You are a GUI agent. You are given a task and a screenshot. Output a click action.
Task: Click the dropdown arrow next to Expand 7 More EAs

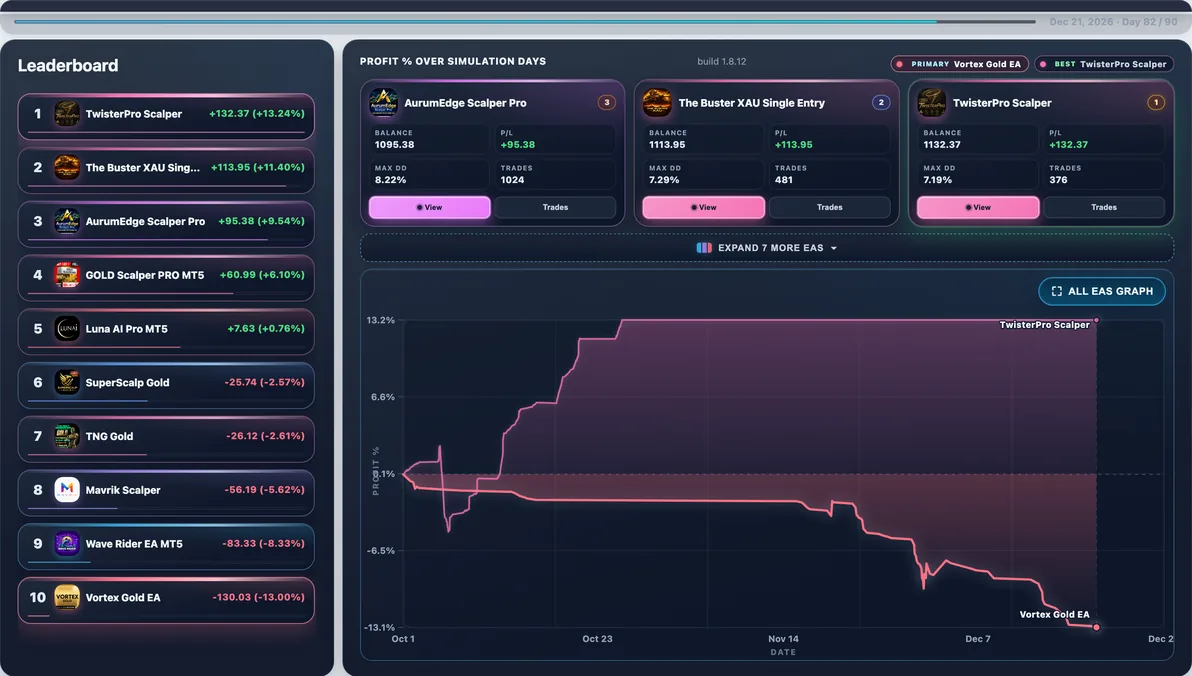coord(834,249)
